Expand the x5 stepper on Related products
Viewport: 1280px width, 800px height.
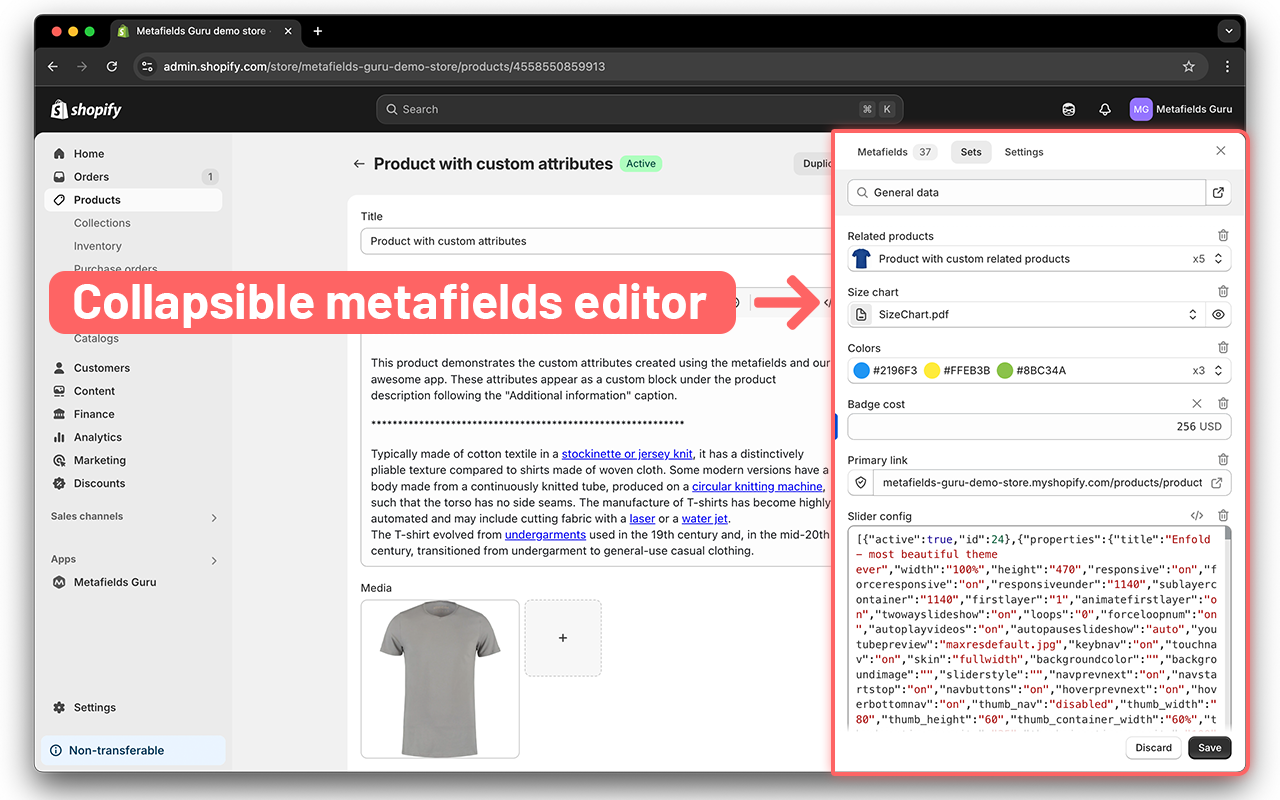pos(1216,258)
